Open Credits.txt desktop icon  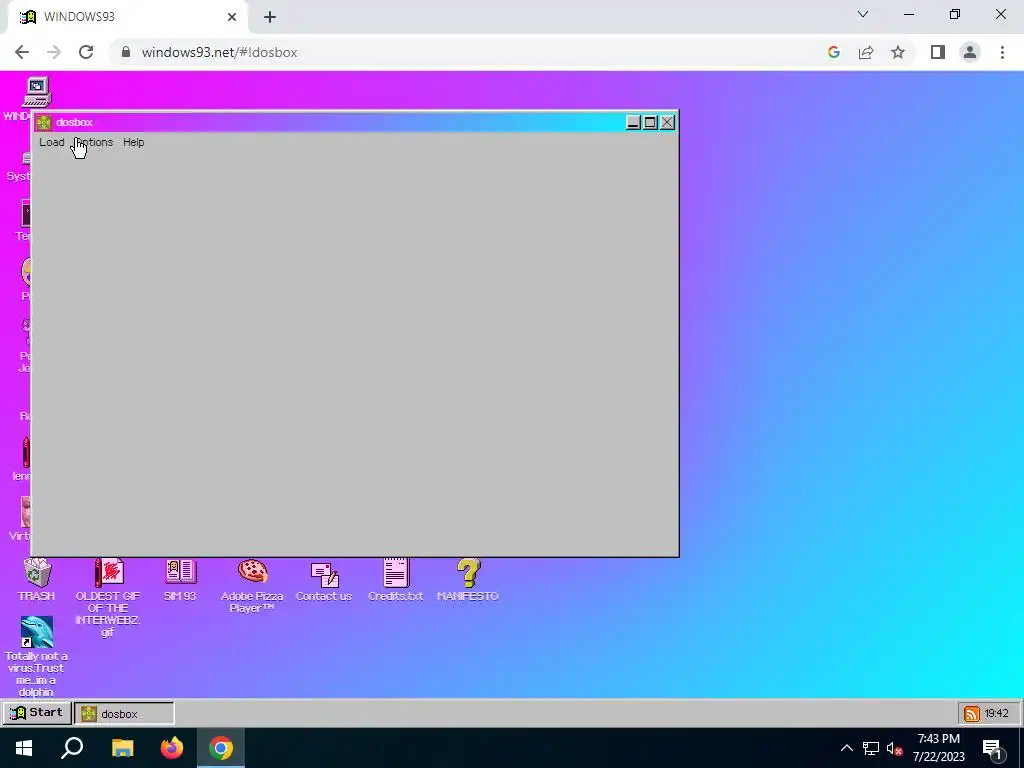[x=396, y=580]
